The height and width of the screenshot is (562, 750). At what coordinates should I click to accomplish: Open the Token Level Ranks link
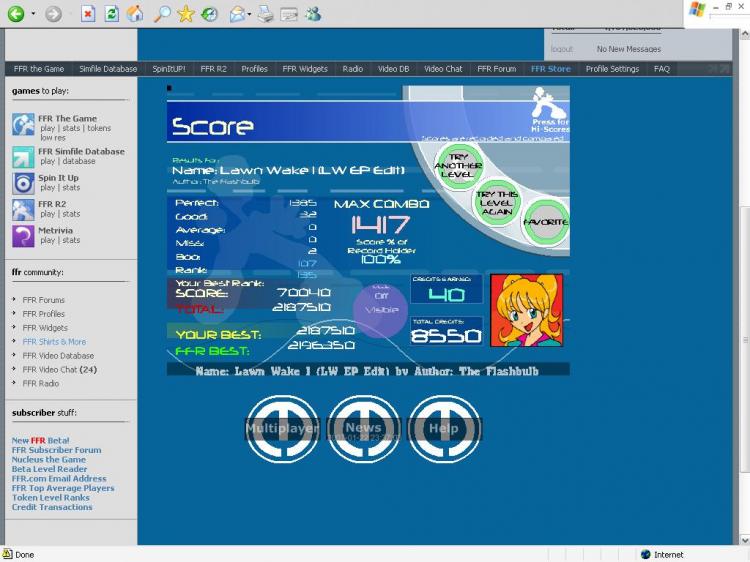pos(51,498)
